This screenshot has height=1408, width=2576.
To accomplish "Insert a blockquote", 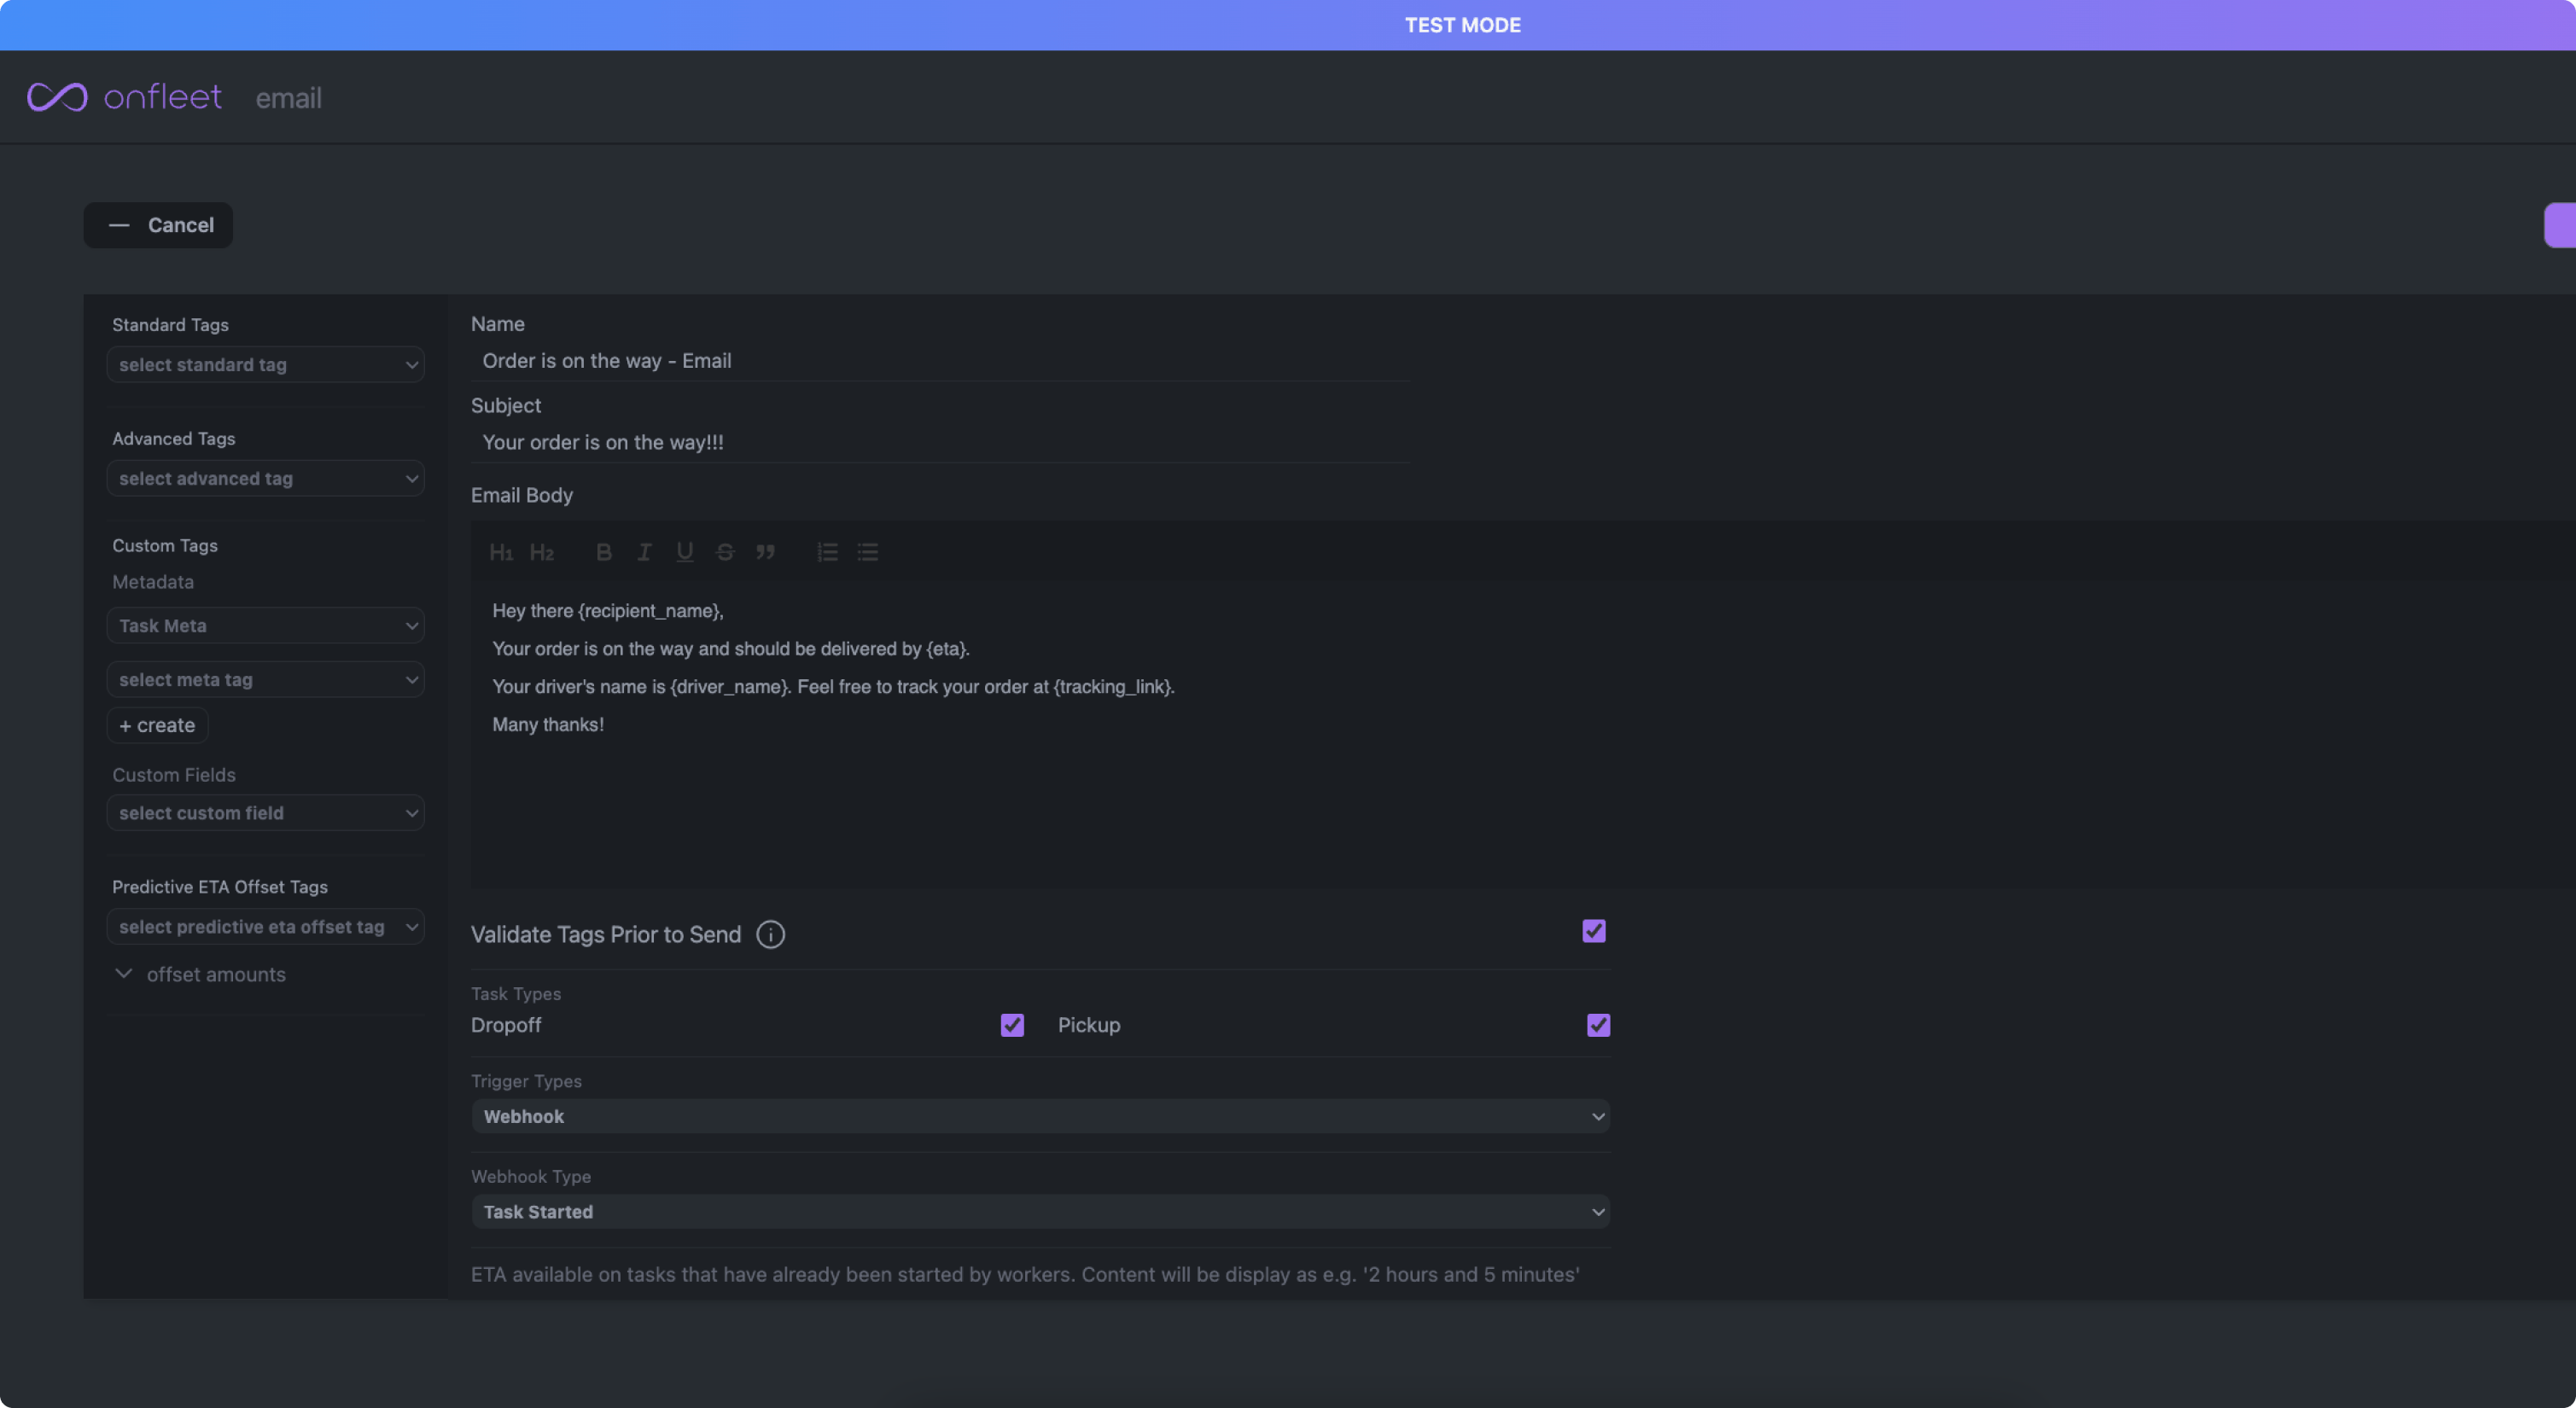I will [x=766, y=551].
